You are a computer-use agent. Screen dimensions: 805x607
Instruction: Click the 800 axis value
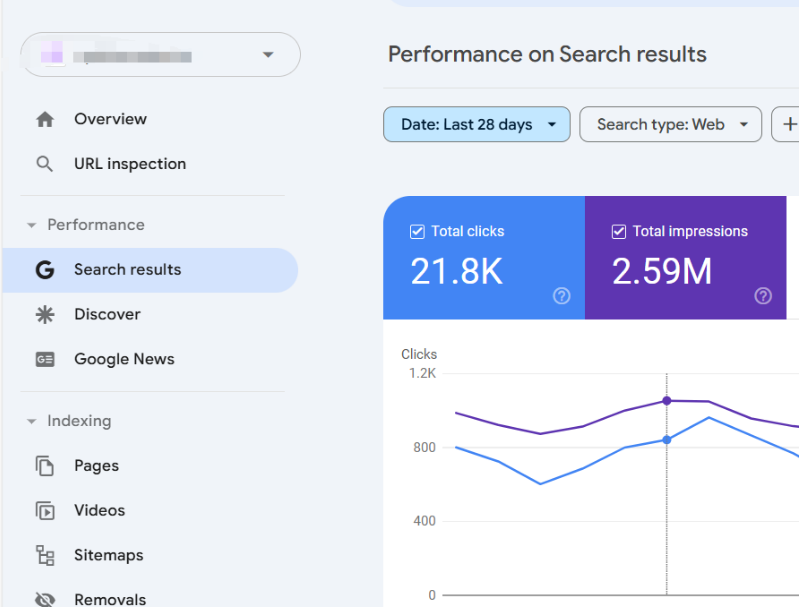[425, 447]
